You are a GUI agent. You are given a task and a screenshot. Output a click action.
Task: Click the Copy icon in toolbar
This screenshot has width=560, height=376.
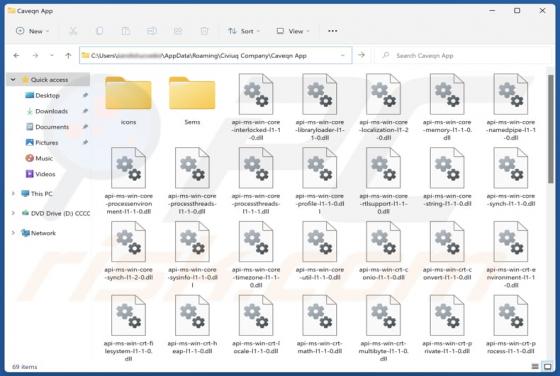tap(100, 31)
